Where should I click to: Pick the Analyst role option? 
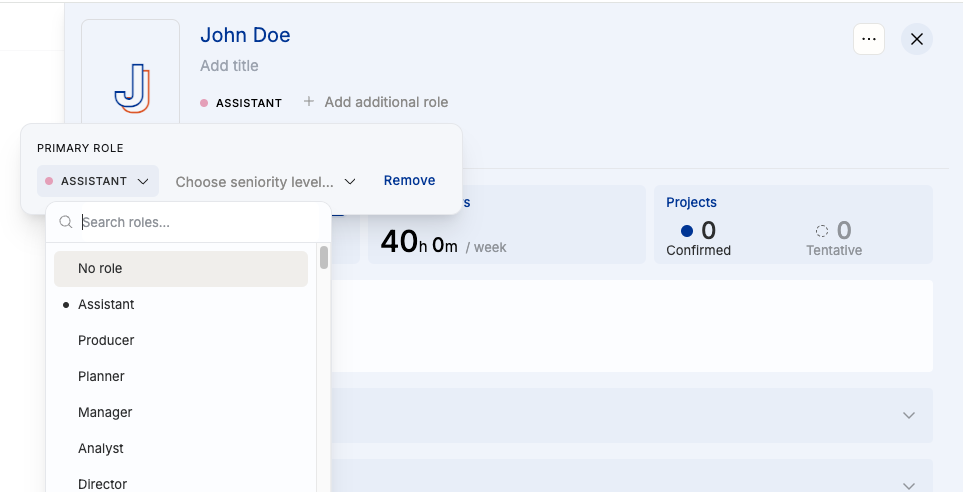101,449
